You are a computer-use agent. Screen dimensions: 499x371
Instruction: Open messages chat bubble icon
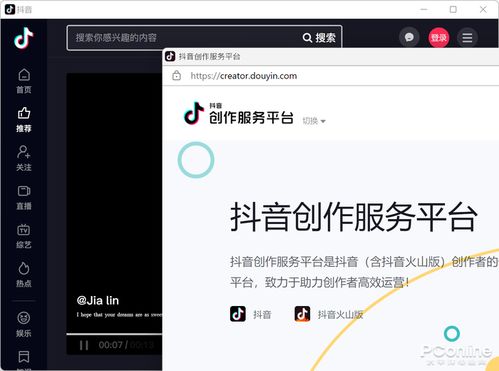tap(409, 37)
